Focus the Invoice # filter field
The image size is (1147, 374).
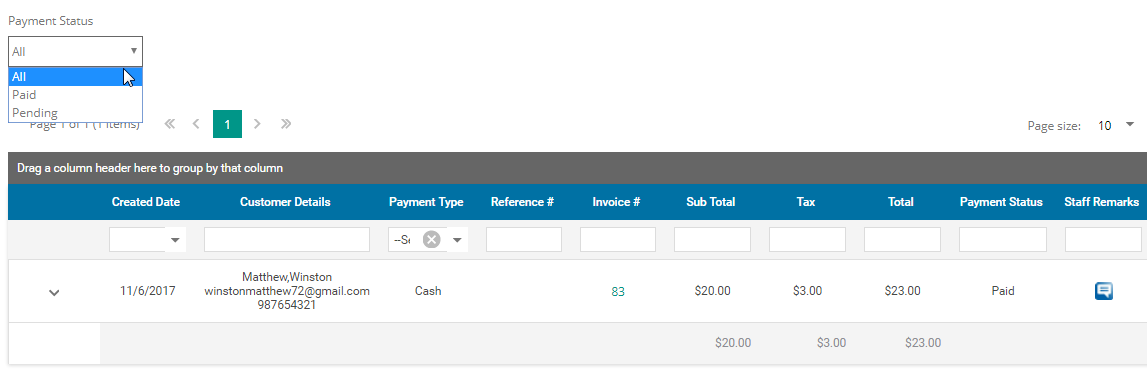coord(617,239)
